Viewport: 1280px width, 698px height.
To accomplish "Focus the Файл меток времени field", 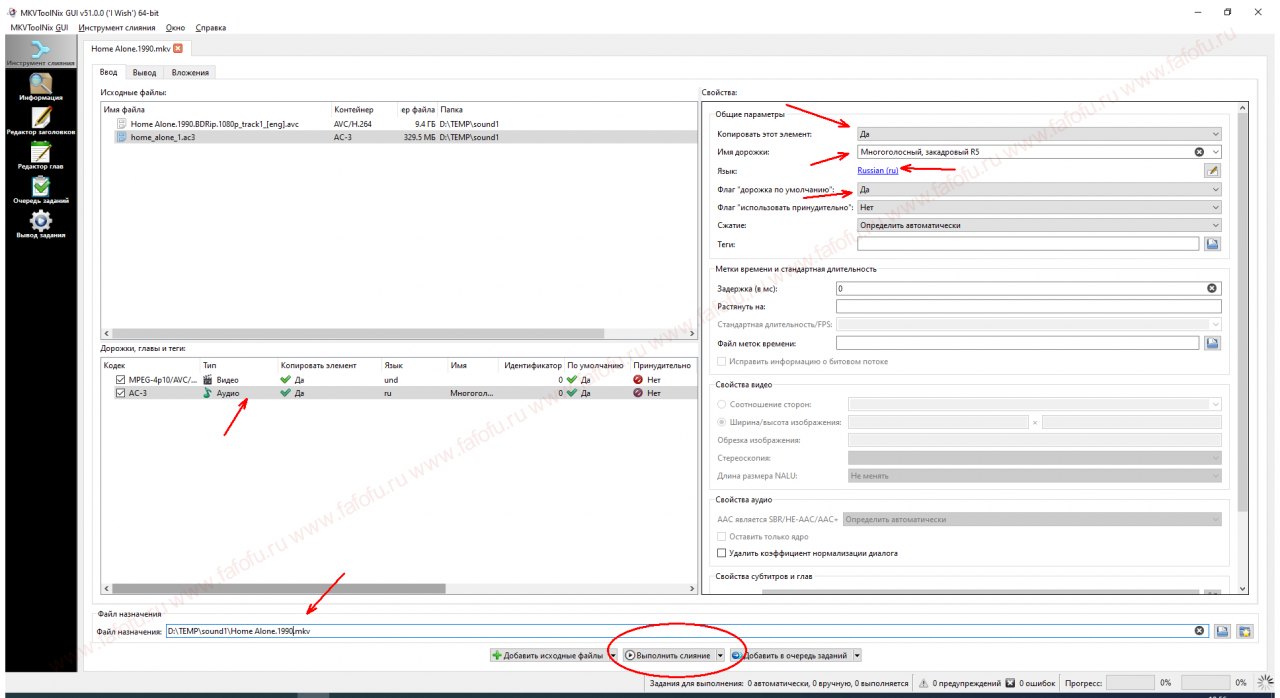I will 1017,343.
